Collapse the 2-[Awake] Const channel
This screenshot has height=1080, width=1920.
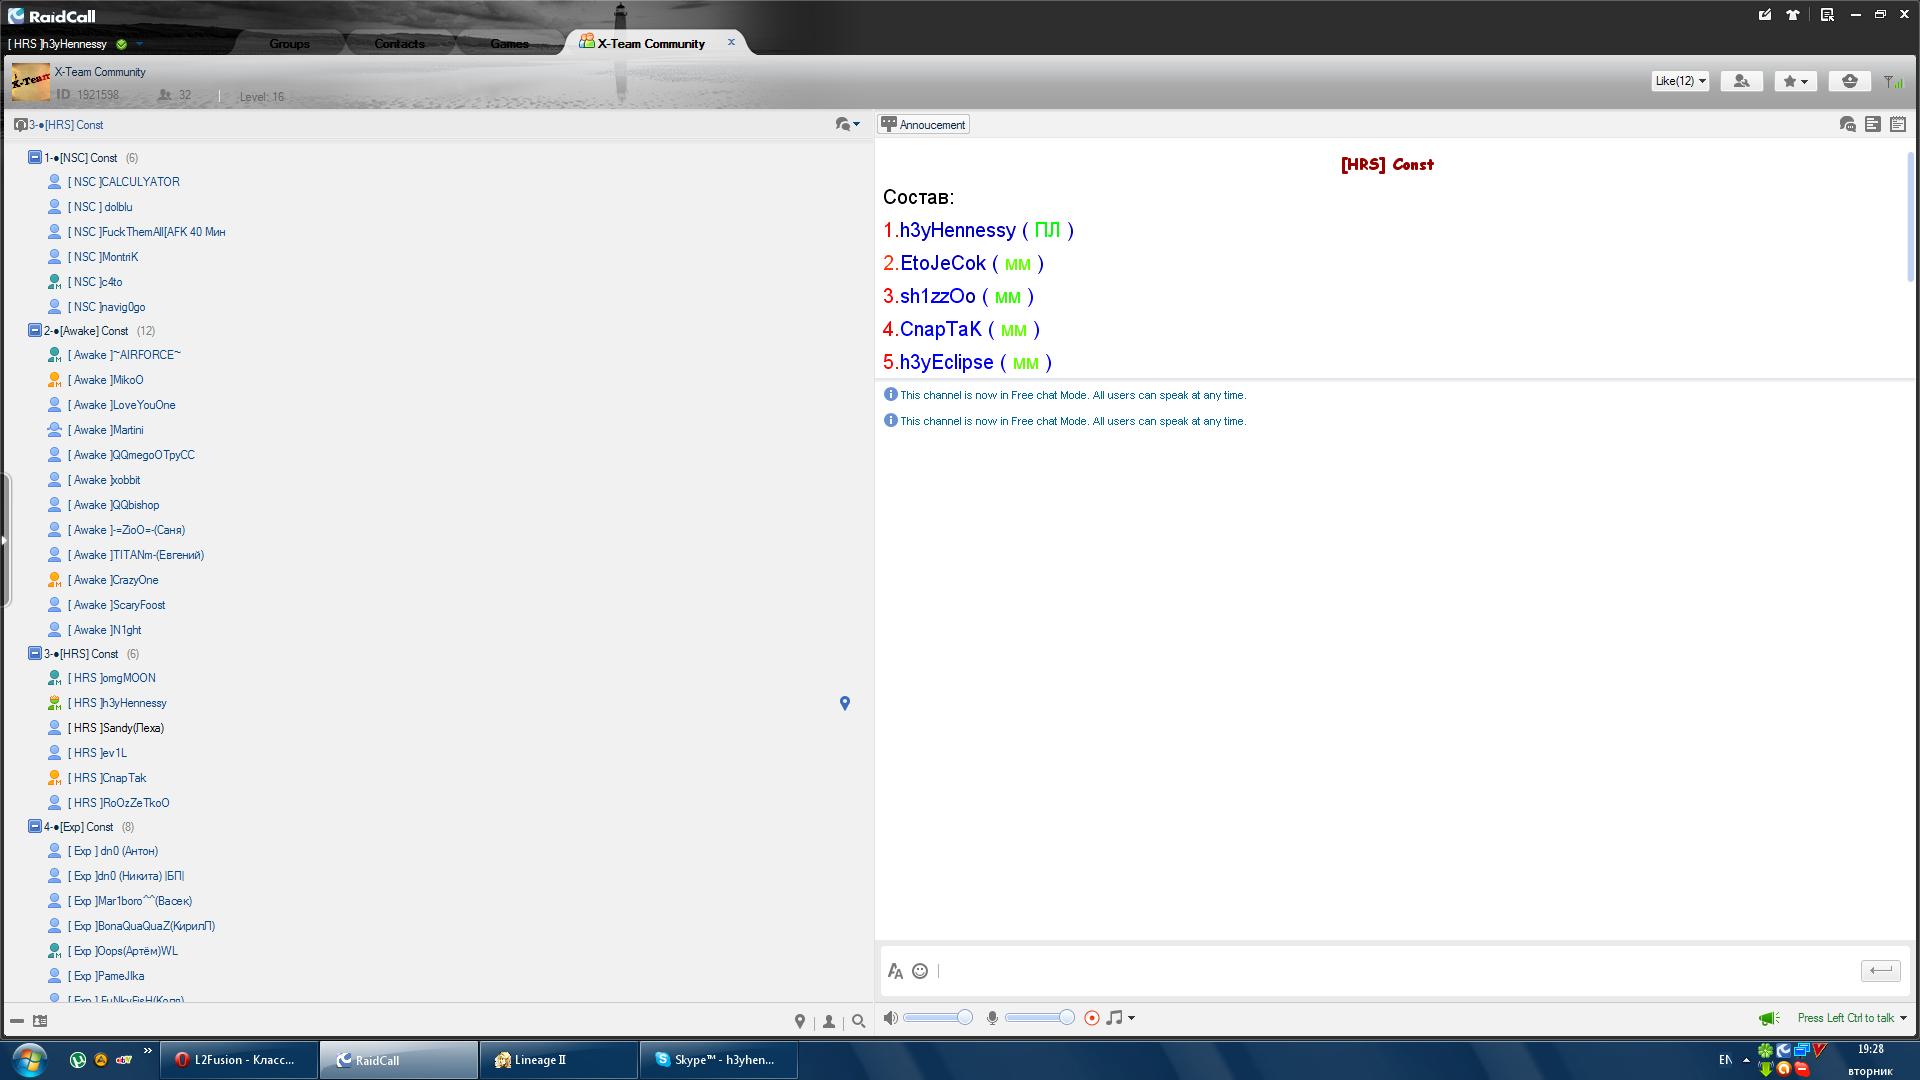[x=34, y=330]
